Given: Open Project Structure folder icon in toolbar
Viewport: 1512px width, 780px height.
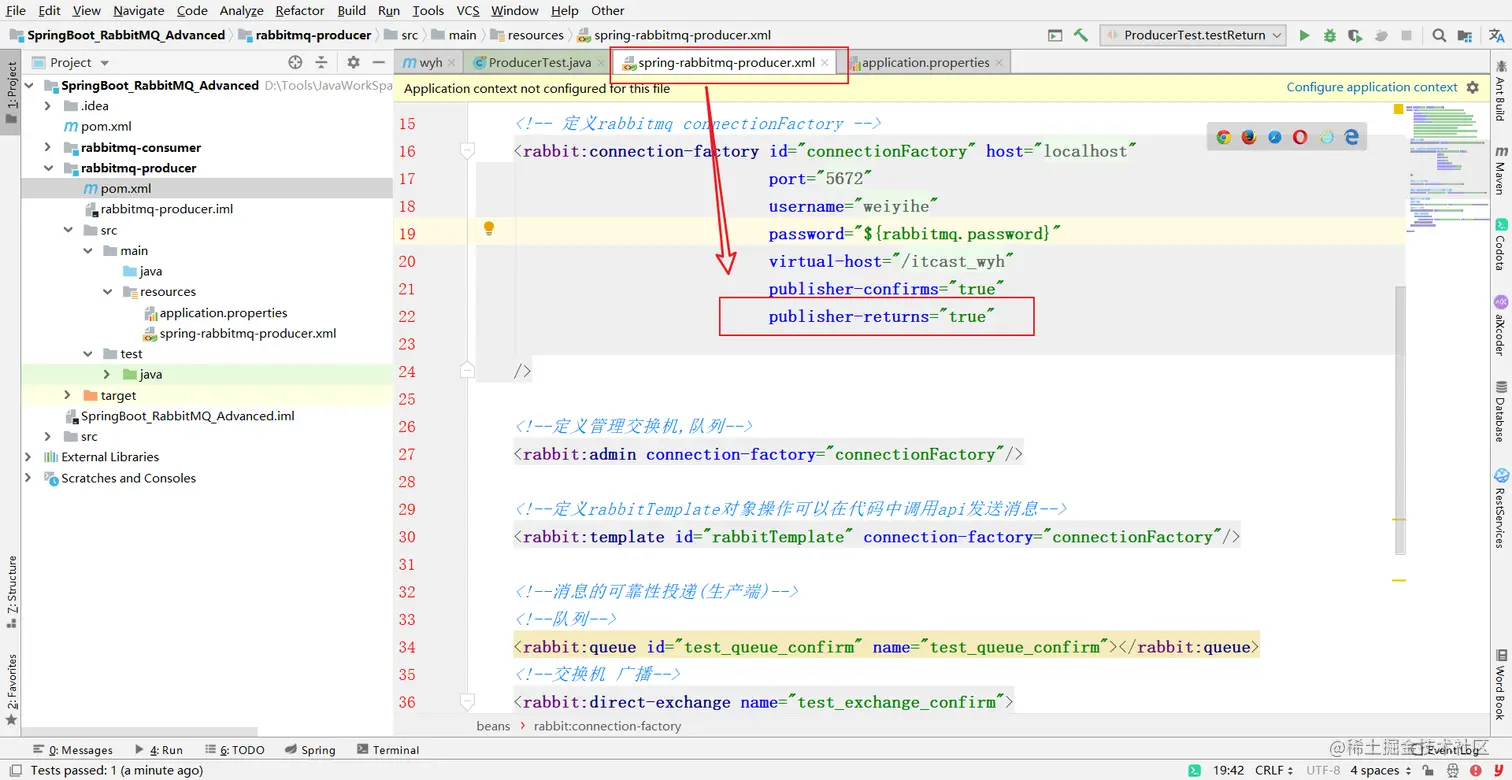Looking at the screenshot, I should pyautogui.click(x=1467, y=35).
